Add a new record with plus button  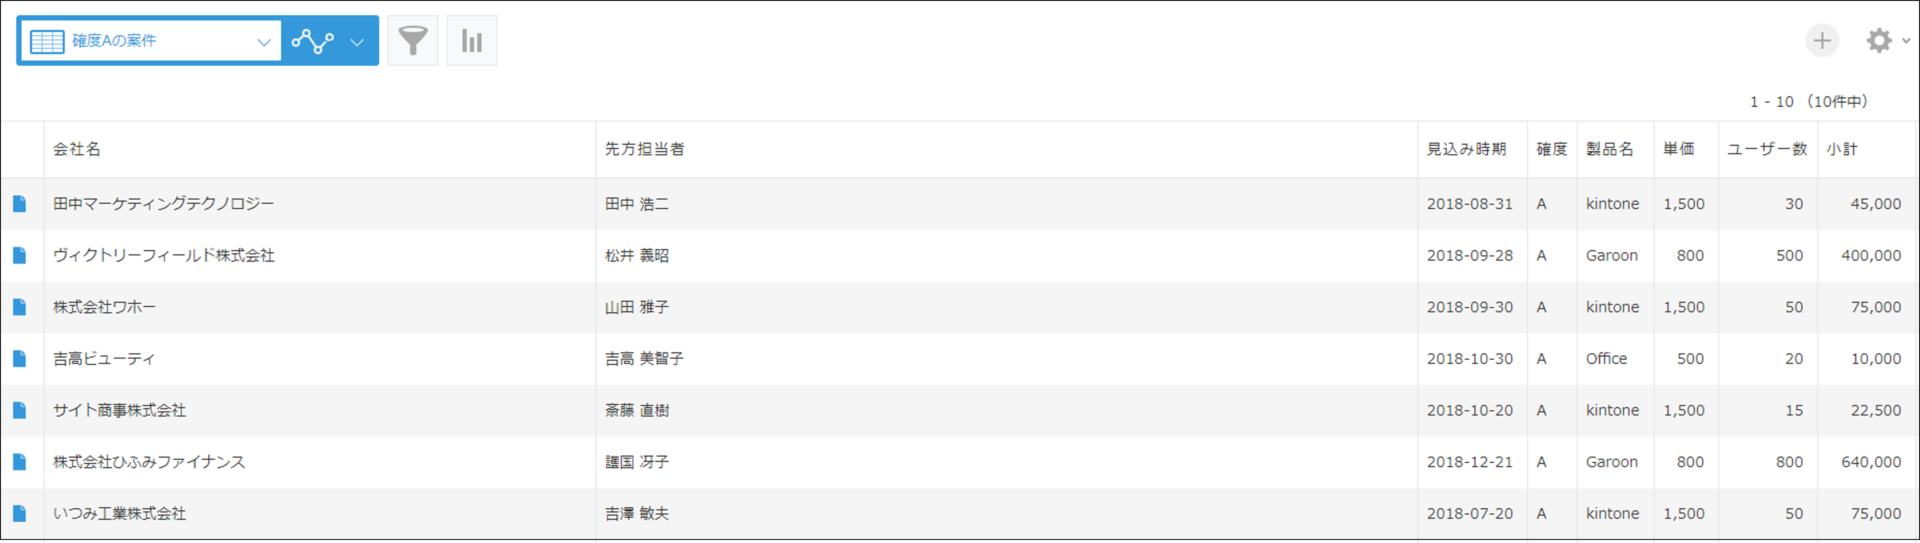click(x=1822, y=40)
